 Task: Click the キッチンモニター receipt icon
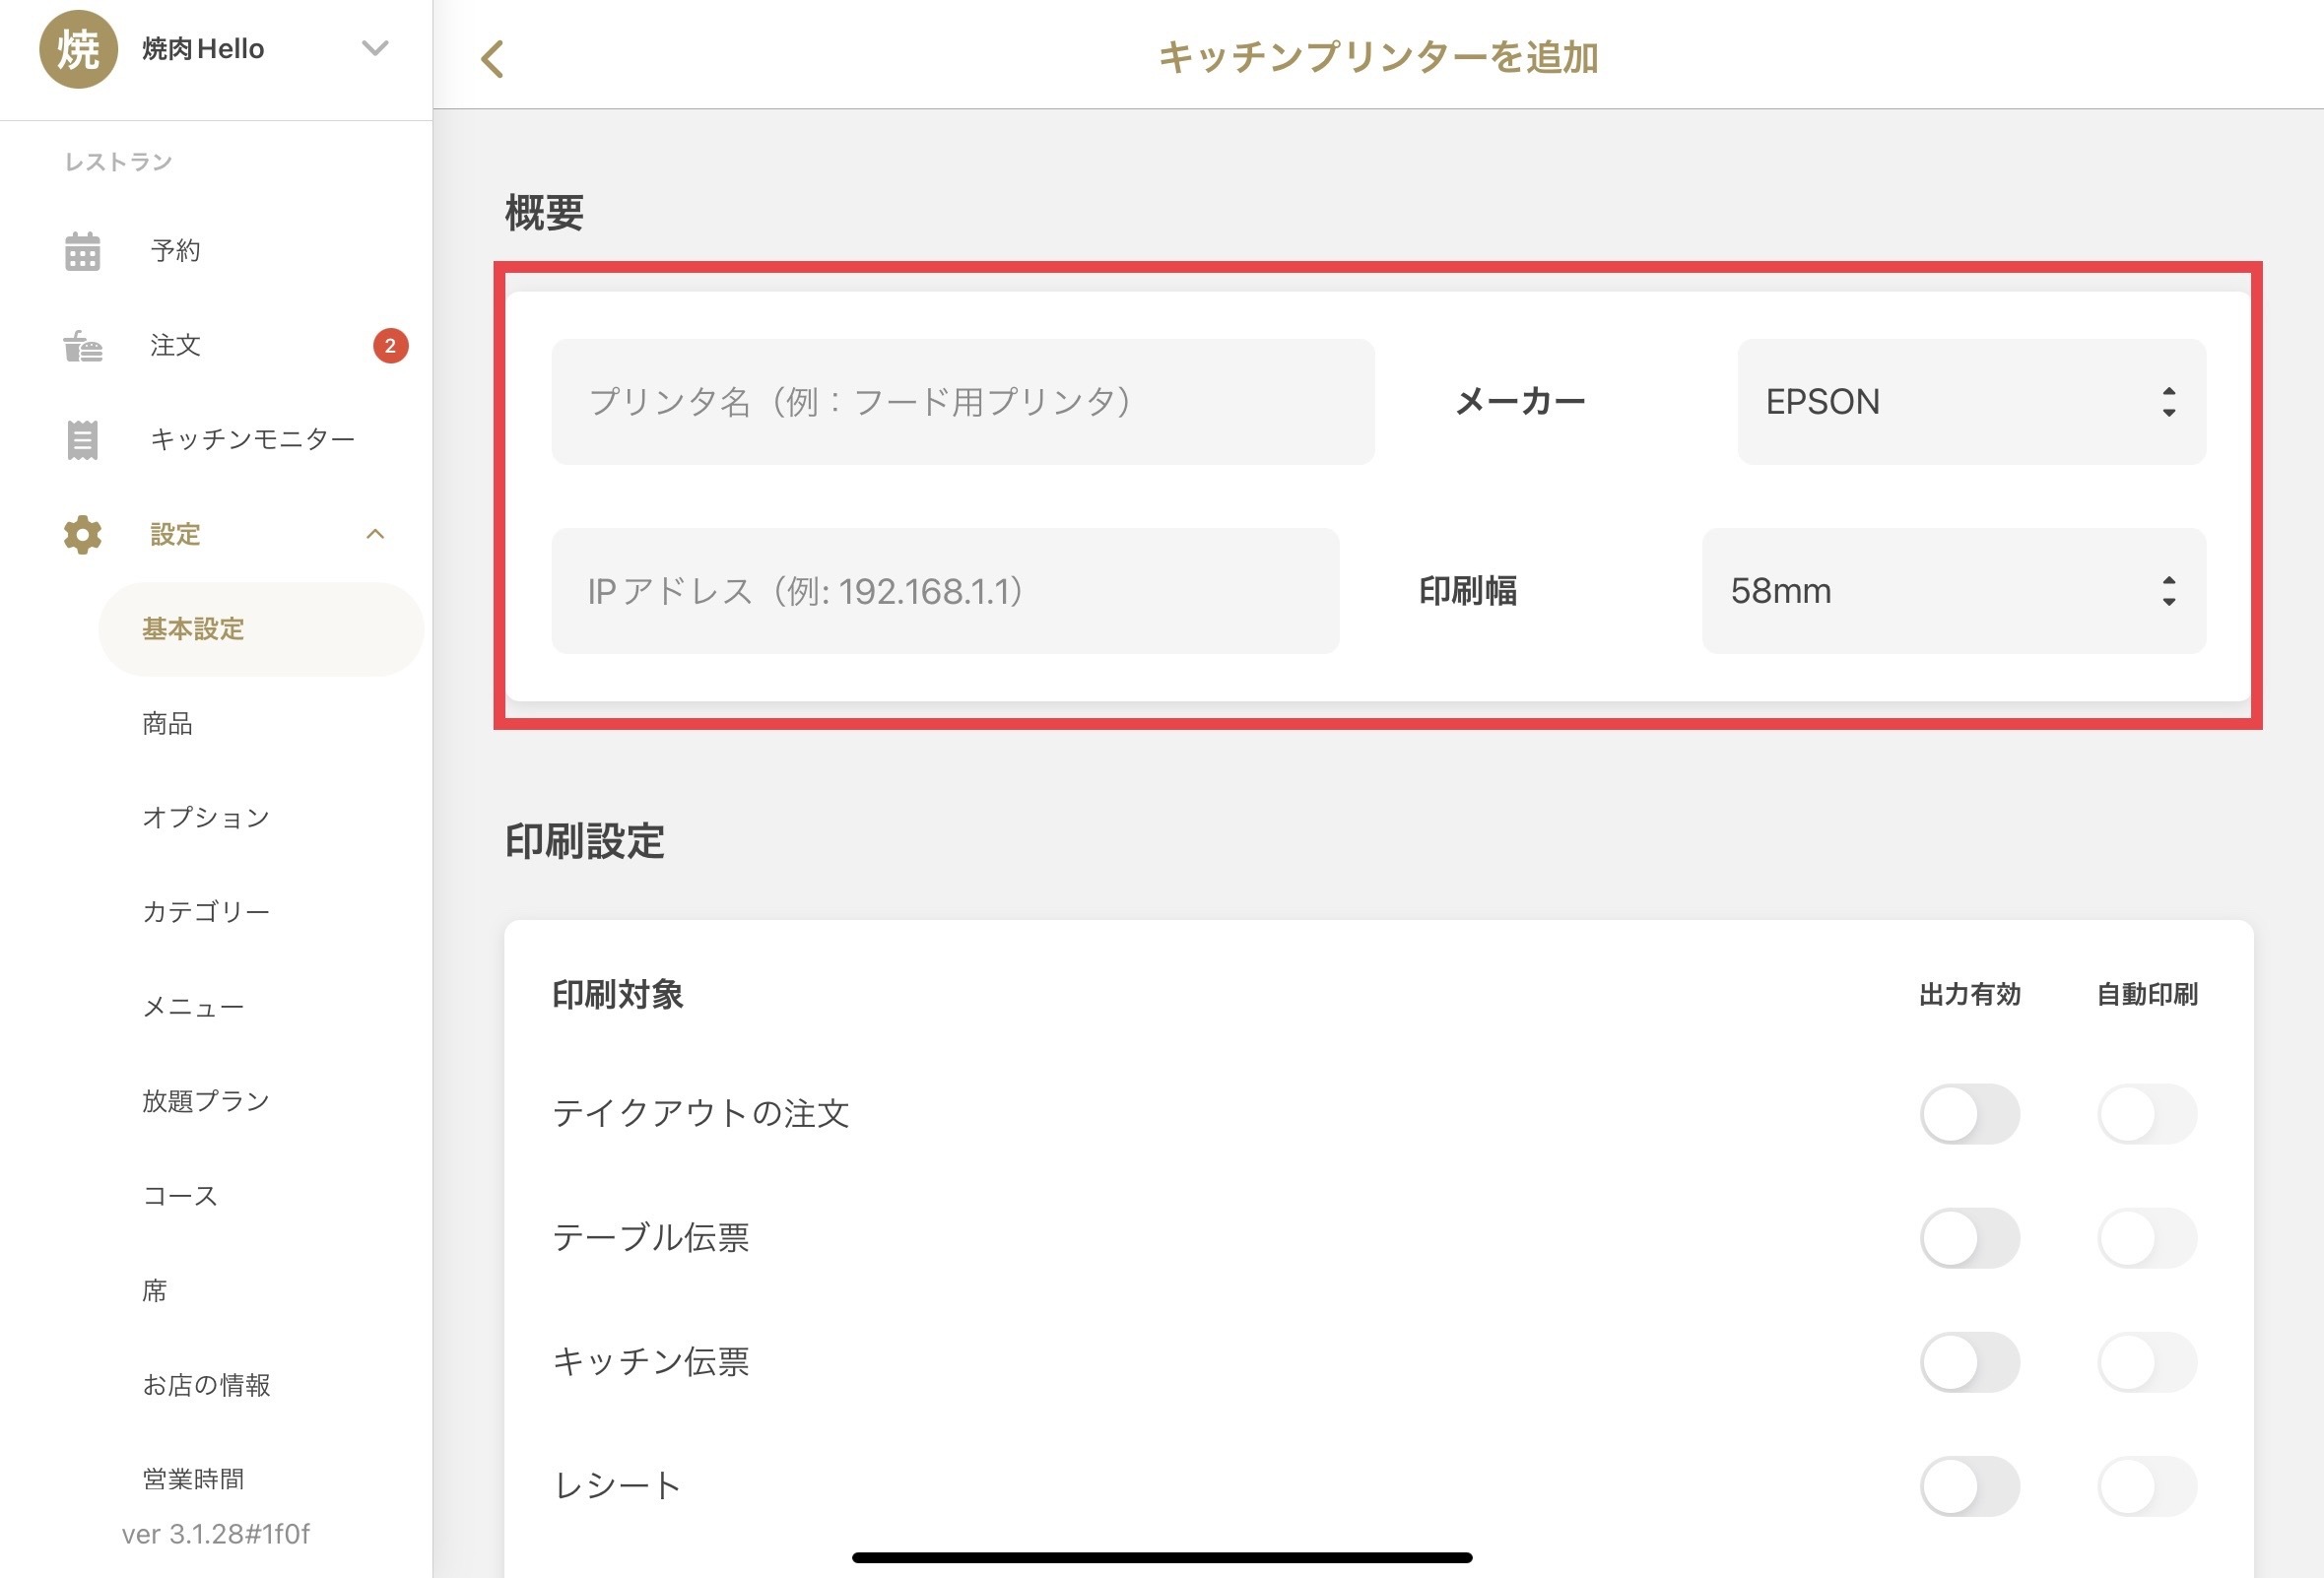82,440
